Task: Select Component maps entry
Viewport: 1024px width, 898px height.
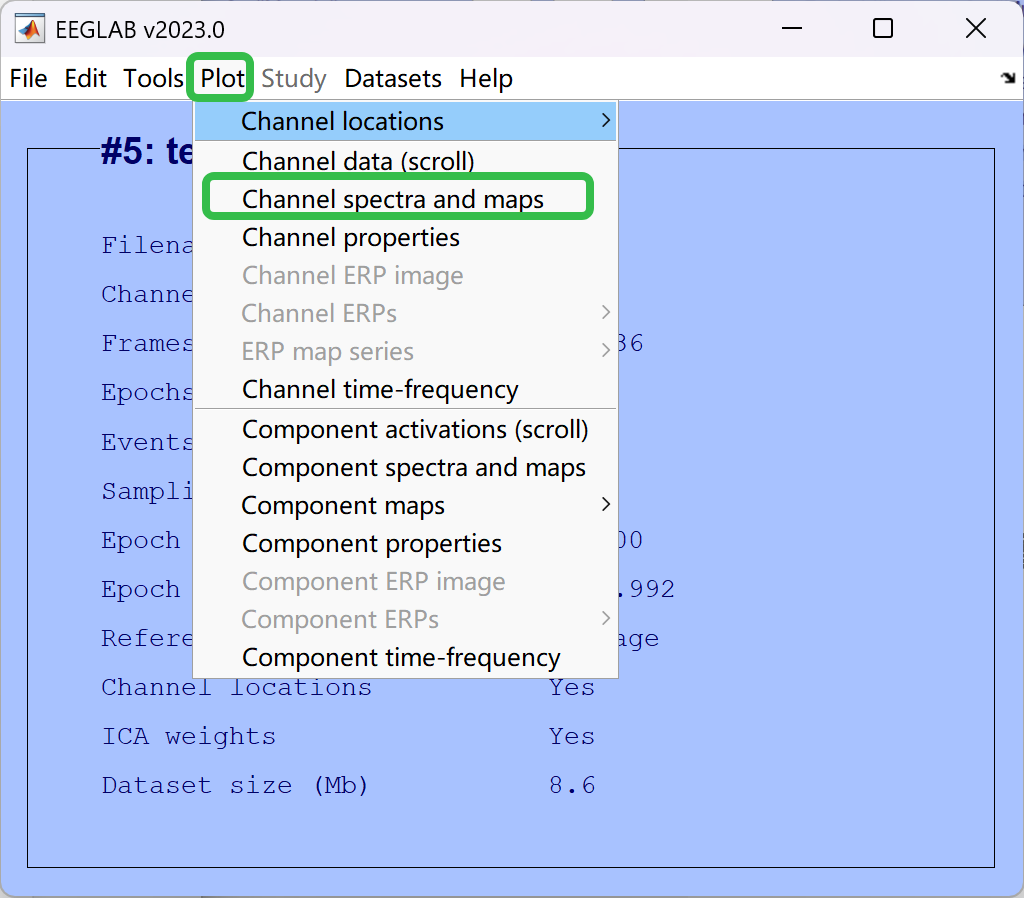Action: pyautogui.click(x=405, y=505)
